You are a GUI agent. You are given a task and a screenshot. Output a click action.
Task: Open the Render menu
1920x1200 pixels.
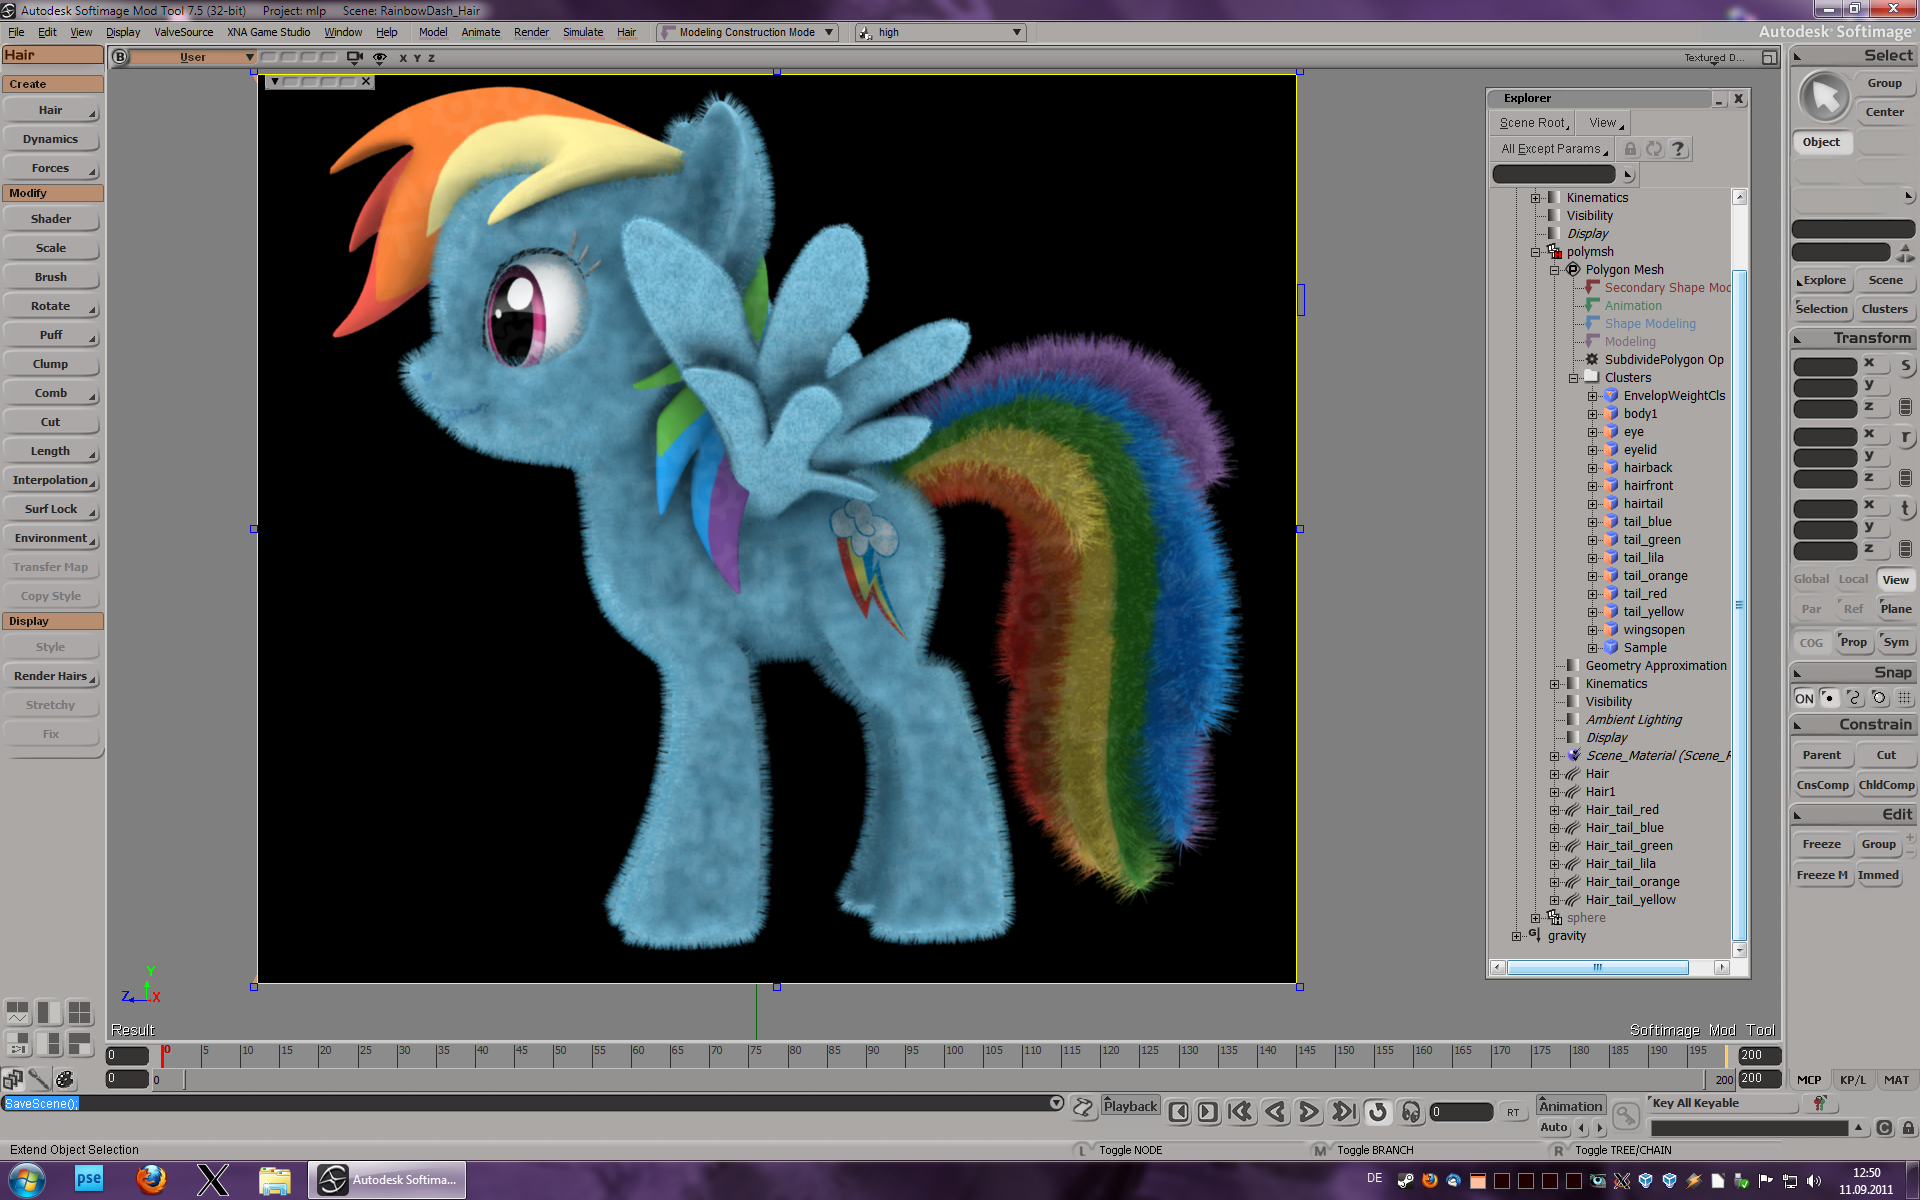pyautogui.click(x=531, y=32)
